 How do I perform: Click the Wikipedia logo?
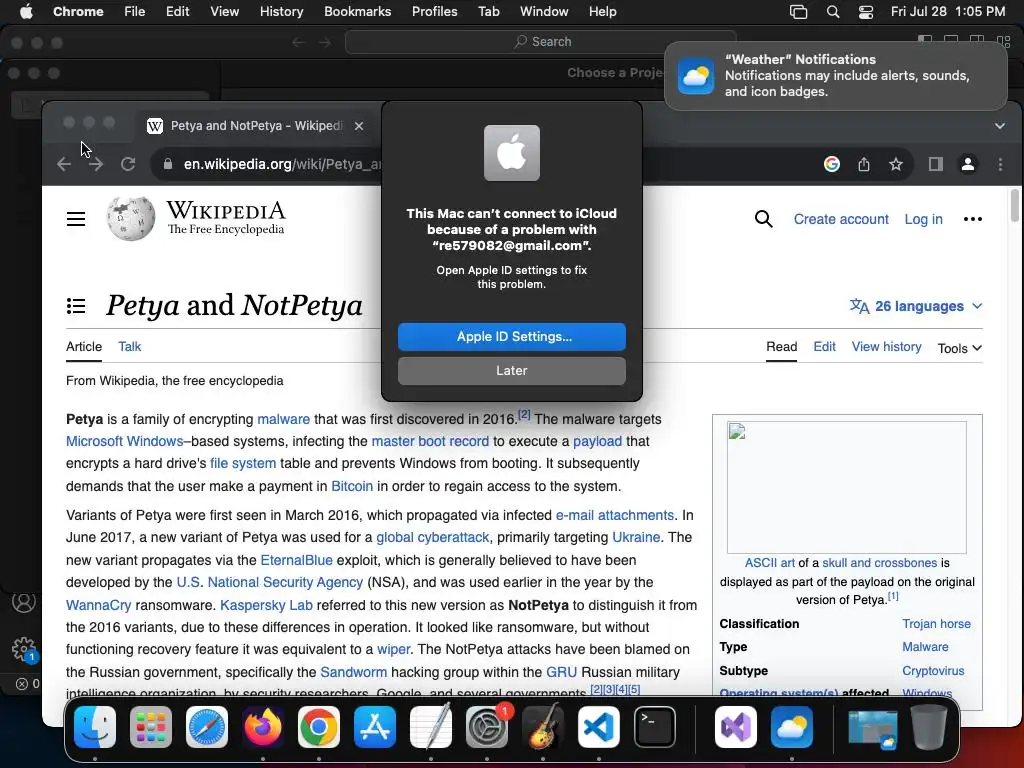coord(196,218)
